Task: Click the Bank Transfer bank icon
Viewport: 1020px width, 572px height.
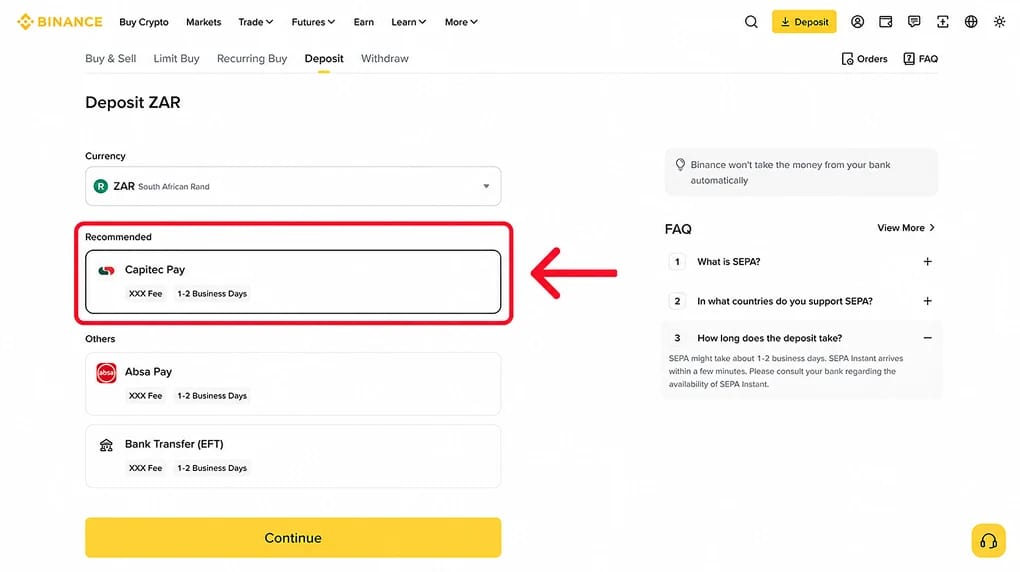Action: 106,445
